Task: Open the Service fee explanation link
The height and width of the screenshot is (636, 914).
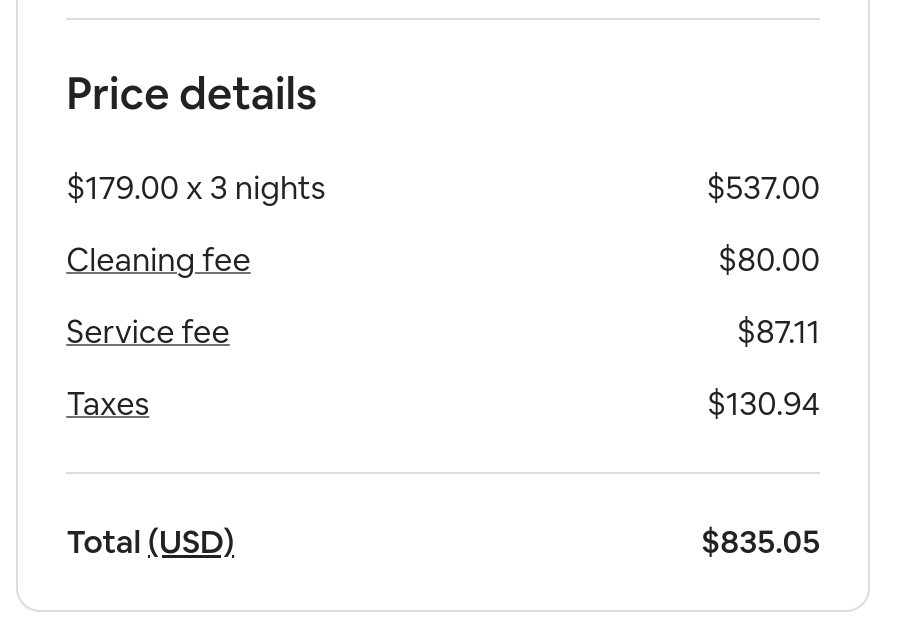Action: click(148, 332)
